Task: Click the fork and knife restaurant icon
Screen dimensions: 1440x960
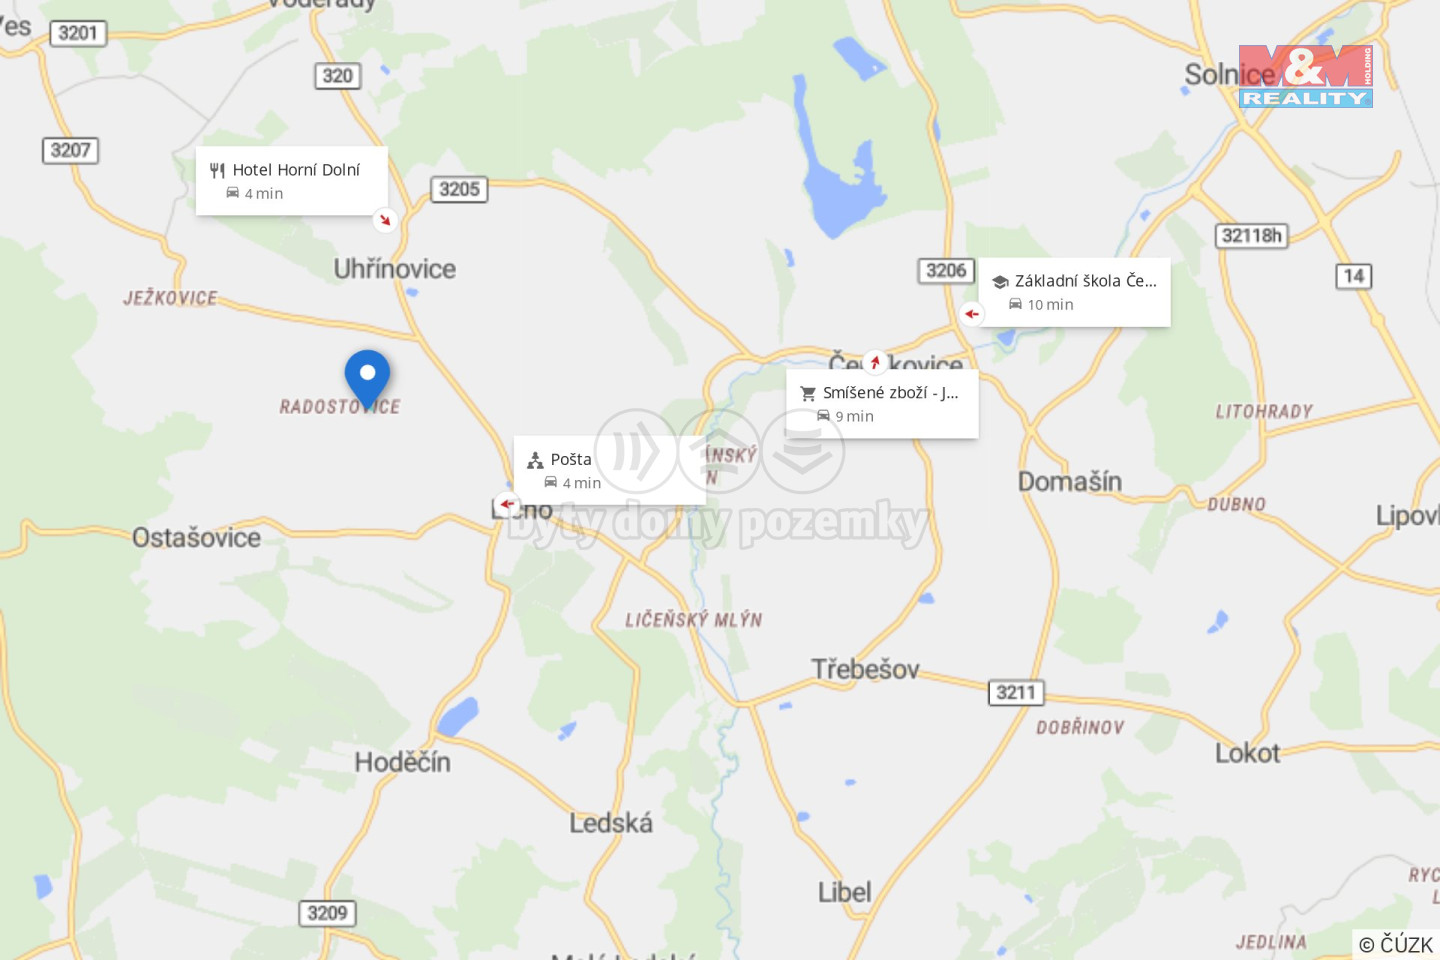Action: coord(217,171)
